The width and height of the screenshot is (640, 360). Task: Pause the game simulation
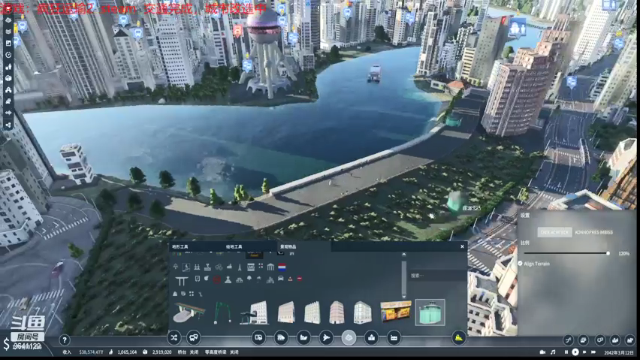566,352
